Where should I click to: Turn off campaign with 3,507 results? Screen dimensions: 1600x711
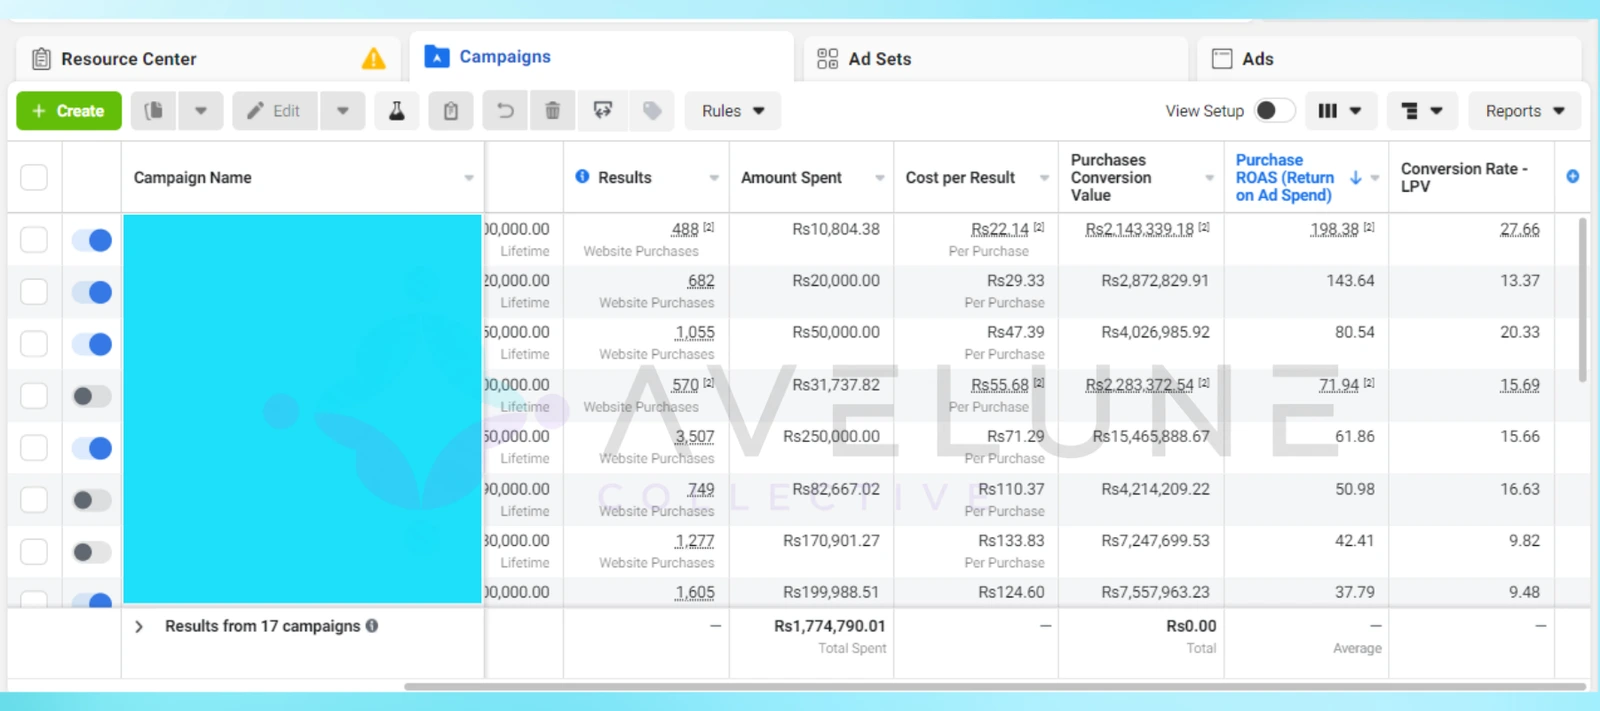pos(92,448)
